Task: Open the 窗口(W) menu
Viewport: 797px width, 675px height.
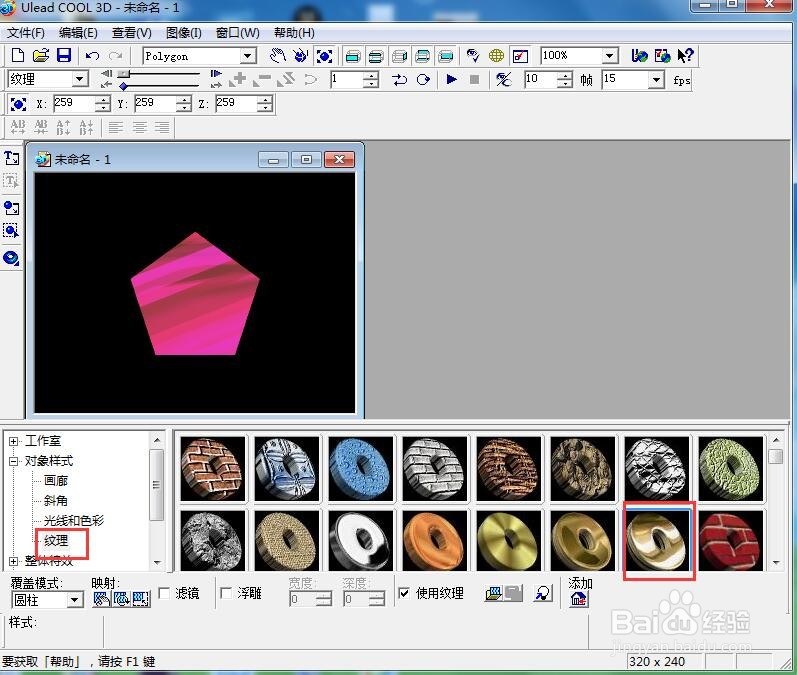Action: coord(238,33)
